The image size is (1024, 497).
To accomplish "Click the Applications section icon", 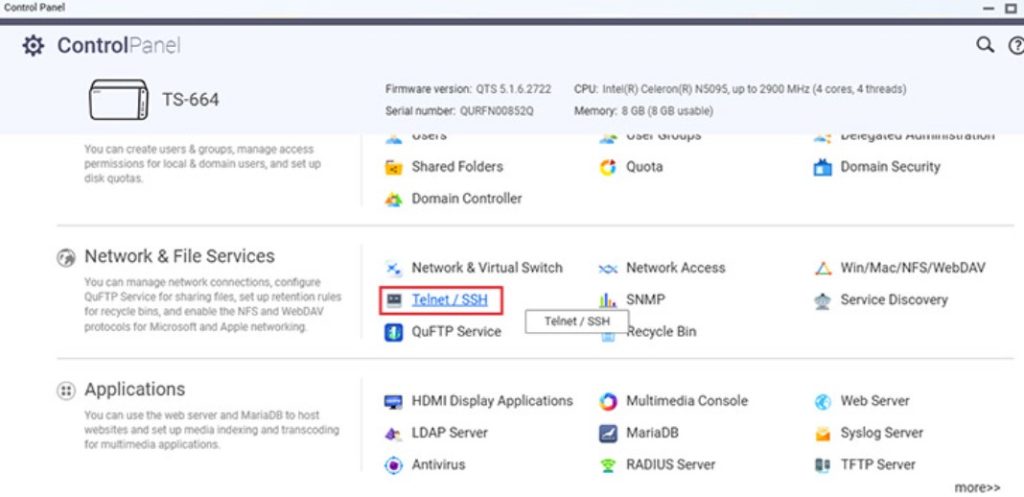I will [66, 391].
